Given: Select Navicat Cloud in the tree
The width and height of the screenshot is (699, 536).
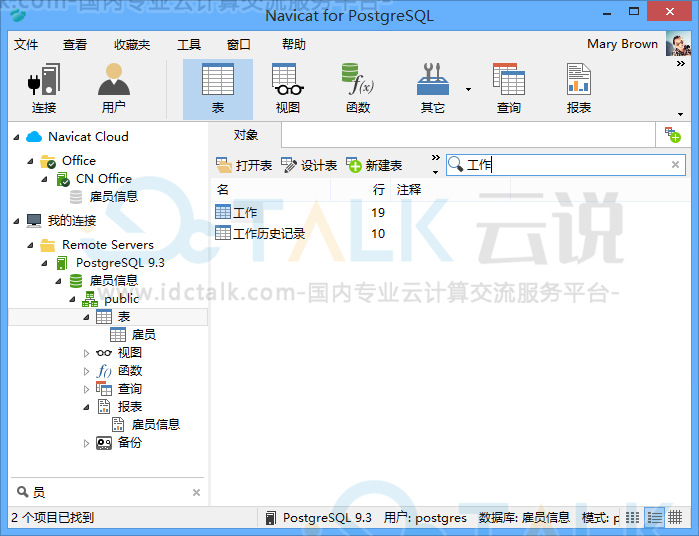Looking at the screenshot, I should [x=88, y=137].
